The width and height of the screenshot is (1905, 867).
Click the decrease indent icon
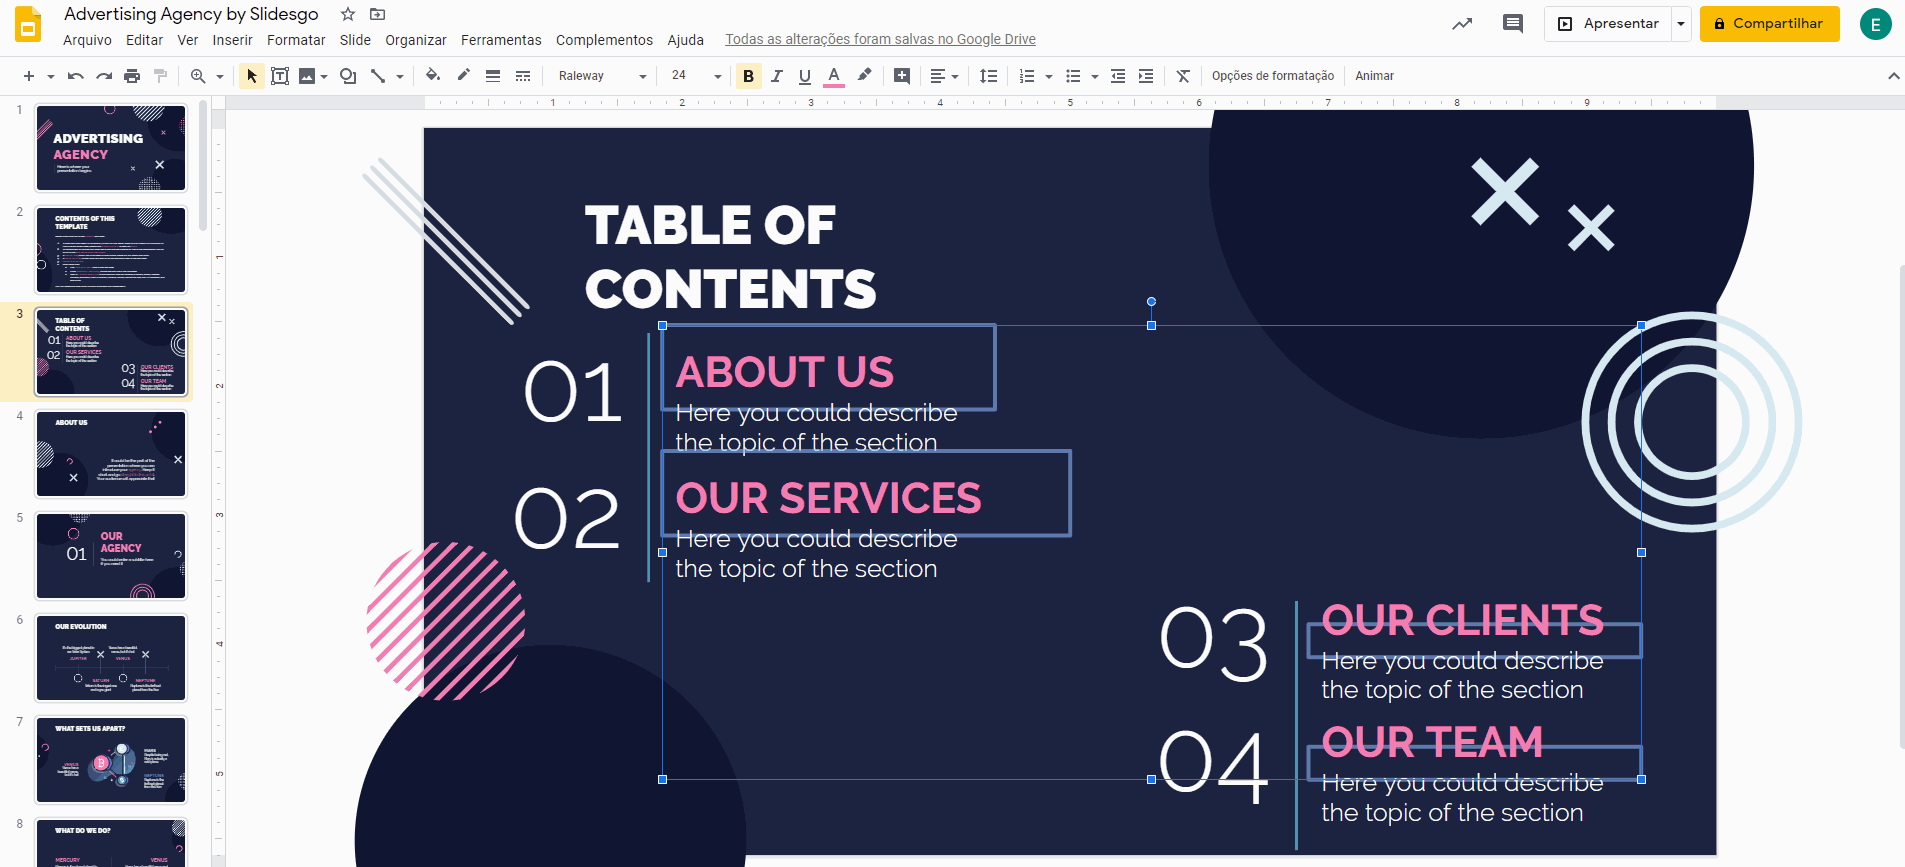tap(1118, 76)
